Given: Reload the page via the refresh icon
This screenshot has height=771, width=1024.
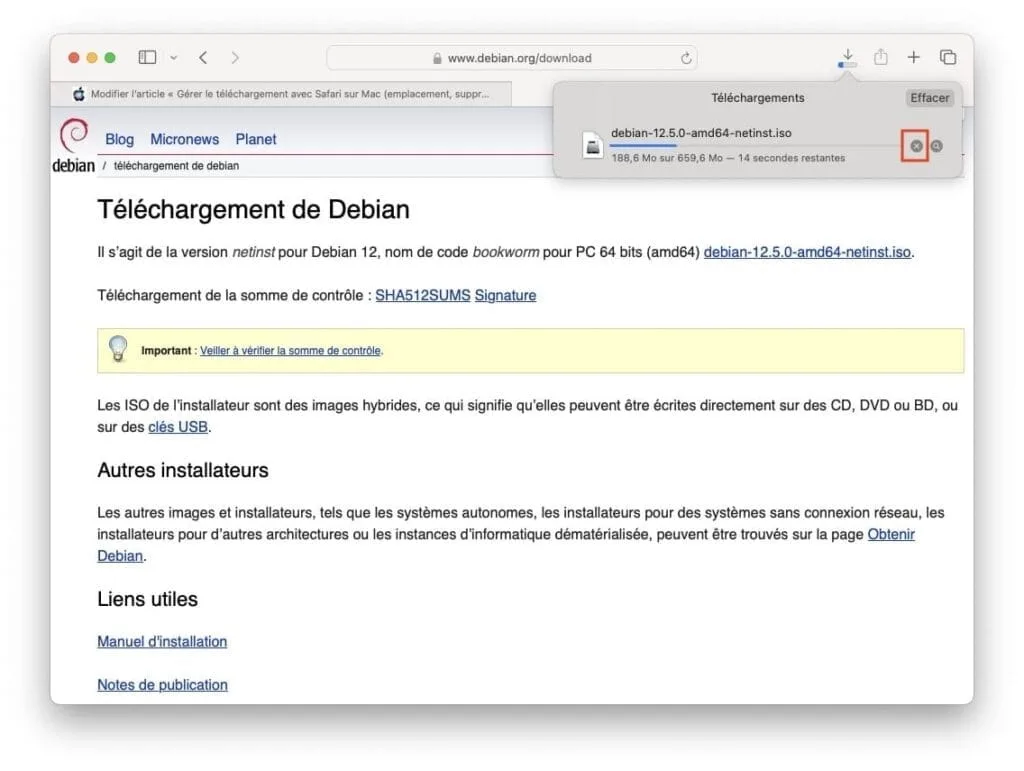Looking at the screenshot, I should point(687,57).
